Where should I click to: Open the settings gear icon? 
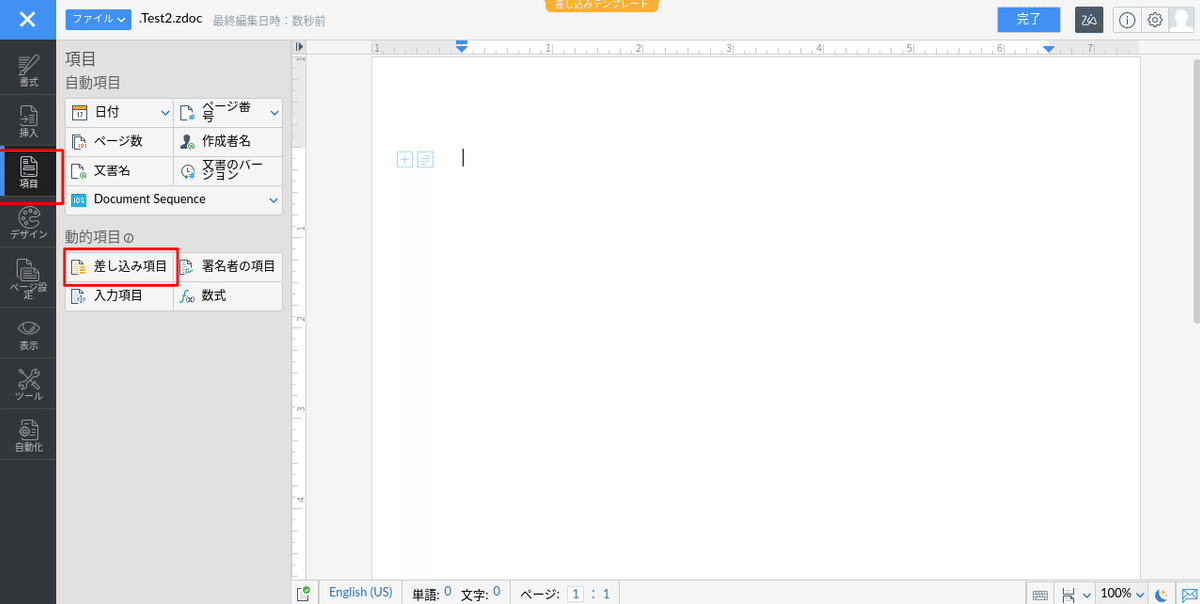coord(1154,20)
